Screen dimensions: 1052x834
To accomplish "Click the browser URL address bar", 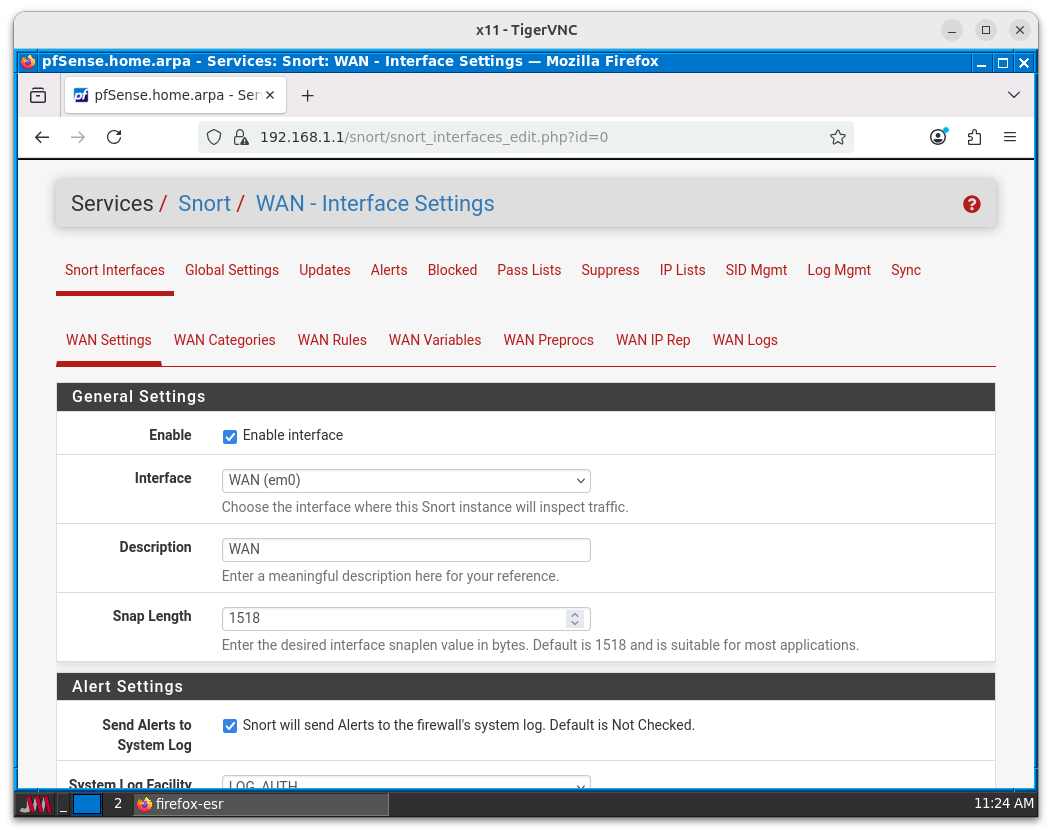I will (525, 138).
